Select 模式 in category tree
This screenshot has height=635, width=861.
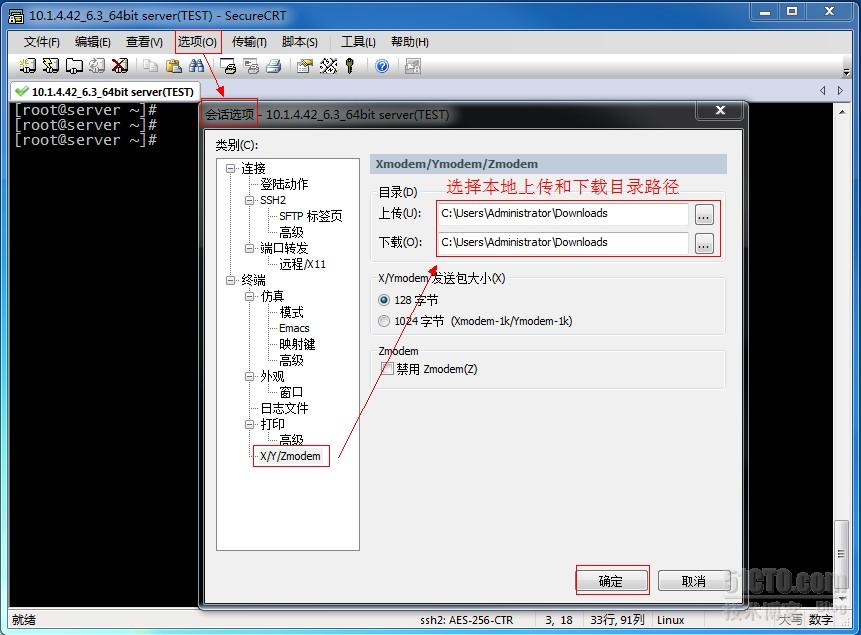click(x=291, y=312)
